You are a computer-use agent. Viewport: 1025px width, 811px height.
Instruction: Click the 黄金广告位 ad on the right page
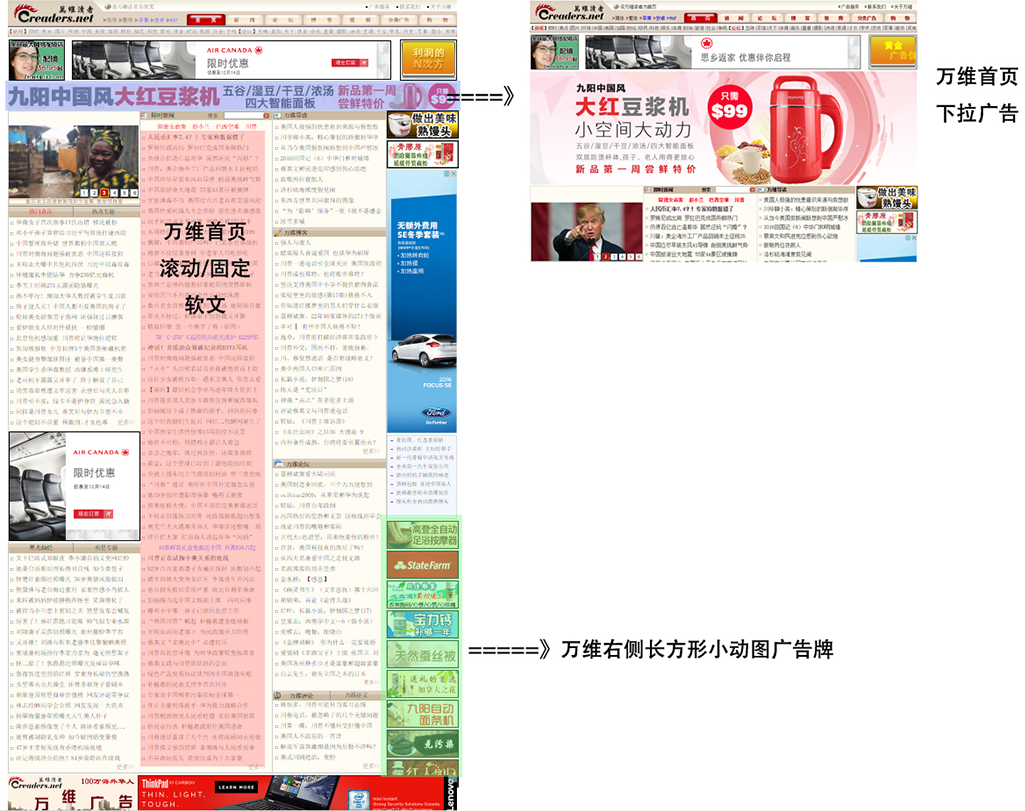pos(893,52)
